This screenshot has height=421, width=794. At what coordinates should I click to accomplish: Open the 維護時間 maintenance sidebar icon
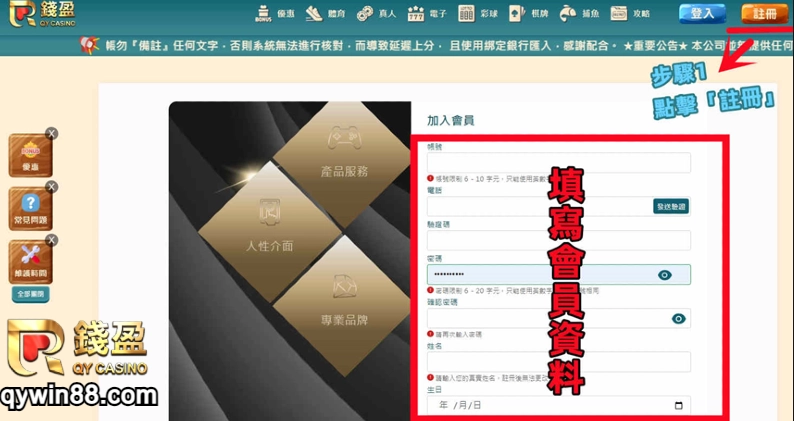tap(29, 262)
